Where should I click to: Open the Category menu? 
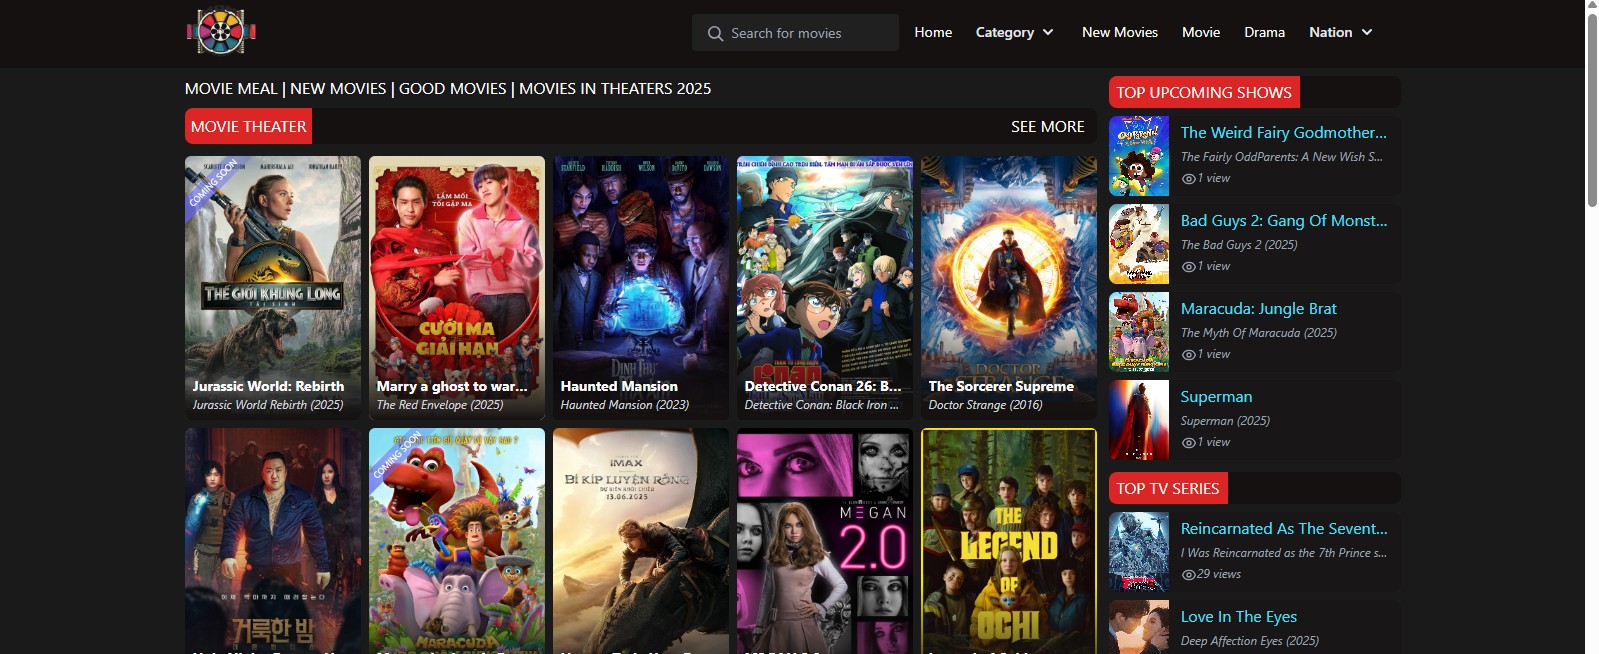1015,32
